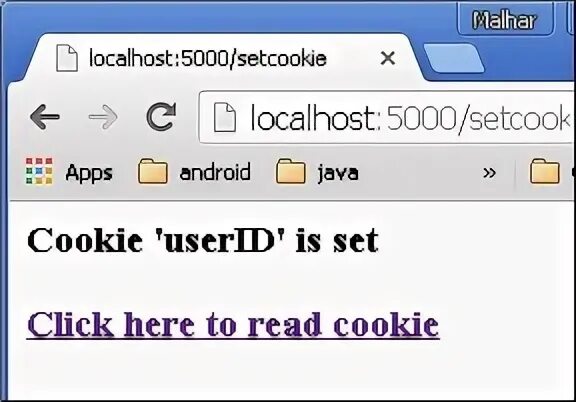
Task: Click the android bookmark text label
Action: tap(215, 171)
